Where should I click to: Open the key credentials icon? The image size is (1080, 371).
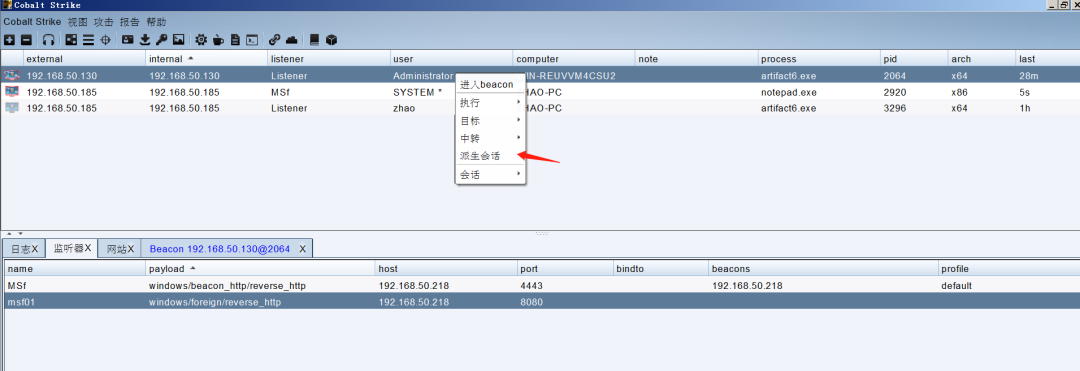click(x=162, y=40)
